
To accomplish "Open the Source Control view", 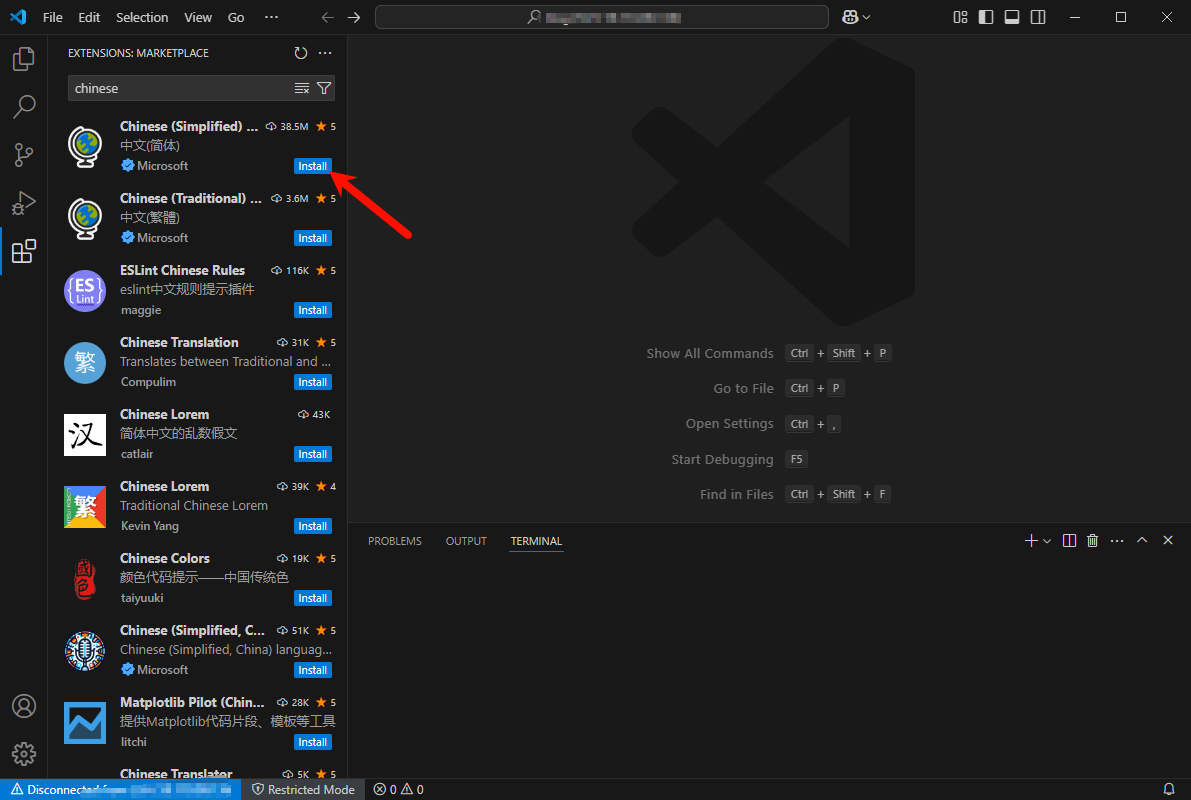I will coord(23,155).
